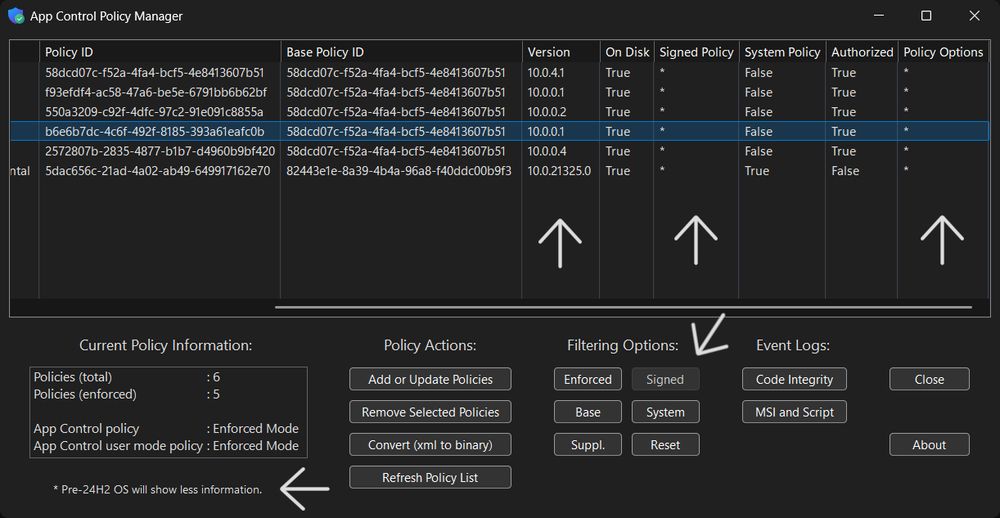Click version cell 10.0.4.1

pos(545,72)
